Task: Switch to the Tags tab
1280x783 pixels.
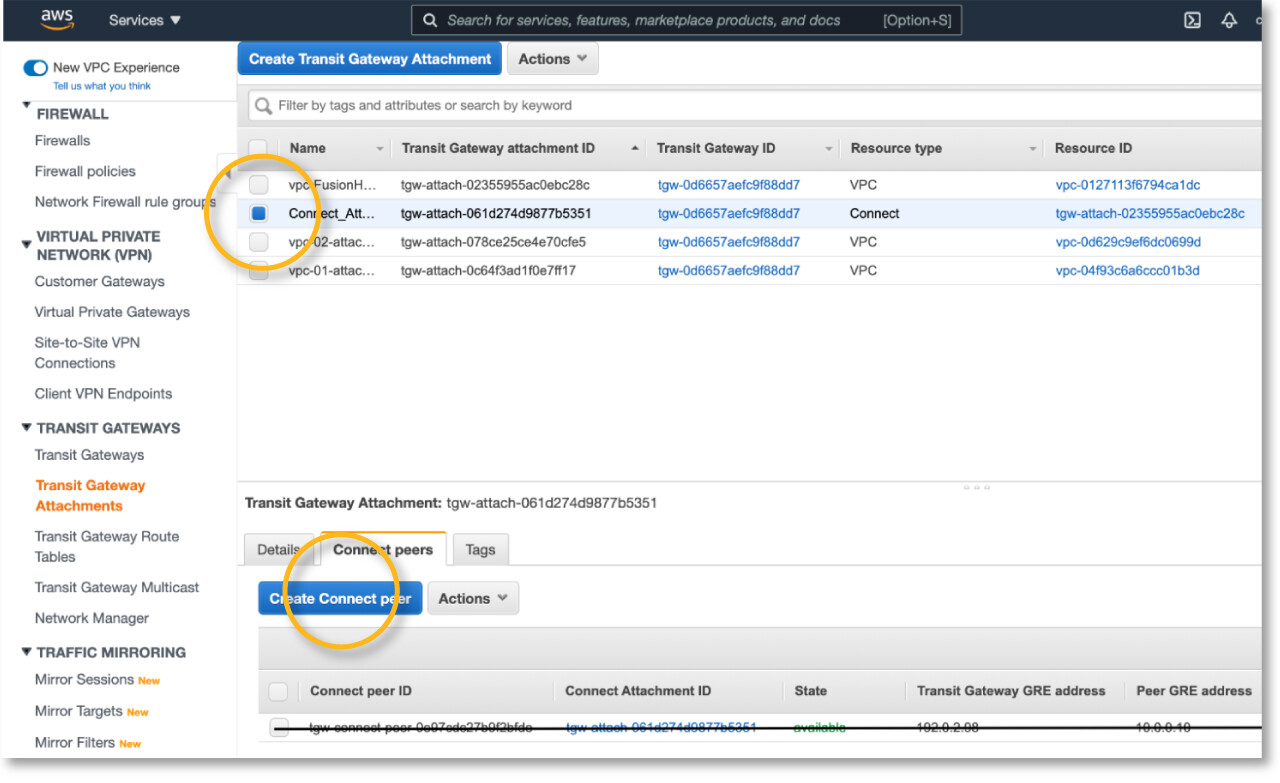Action: pos(480,549)
